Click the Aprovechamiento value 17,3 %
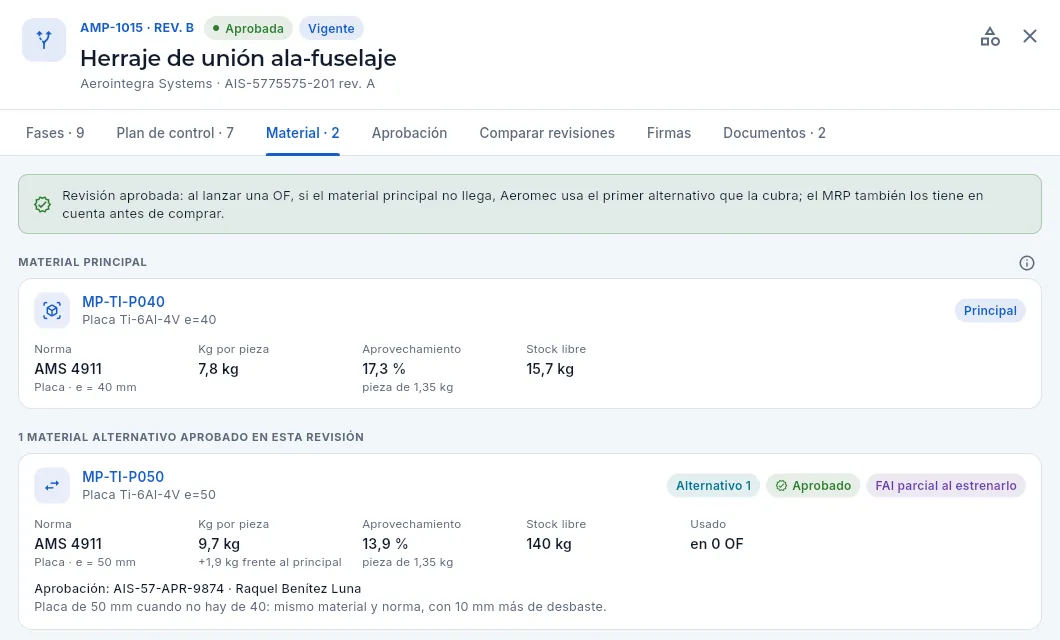Viewport: 1060px width, 640px height. tap(384, 369)
